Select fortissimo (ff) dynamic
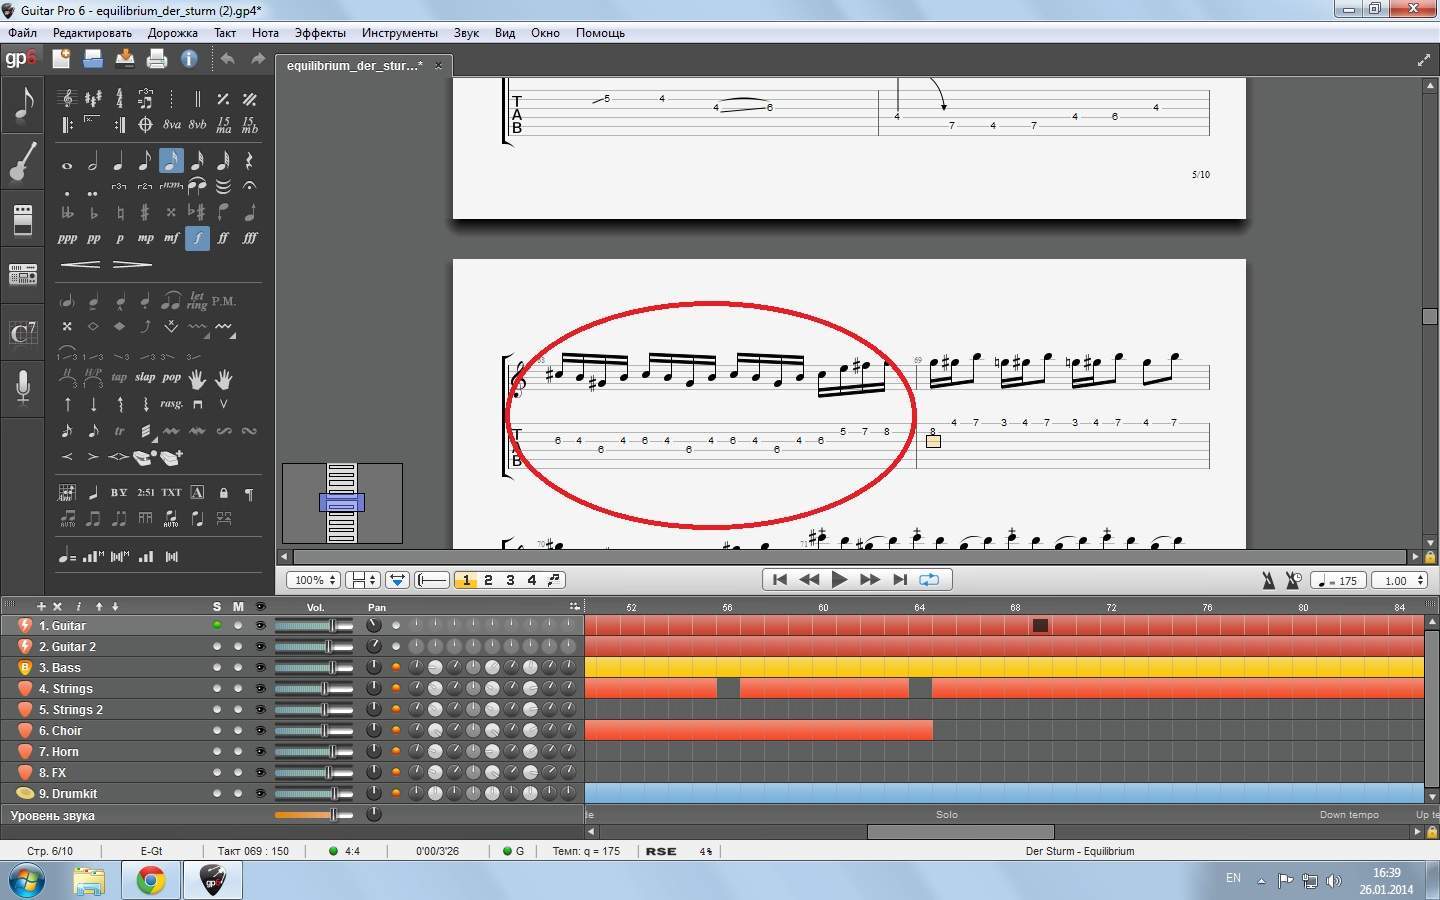 point(223,238)
